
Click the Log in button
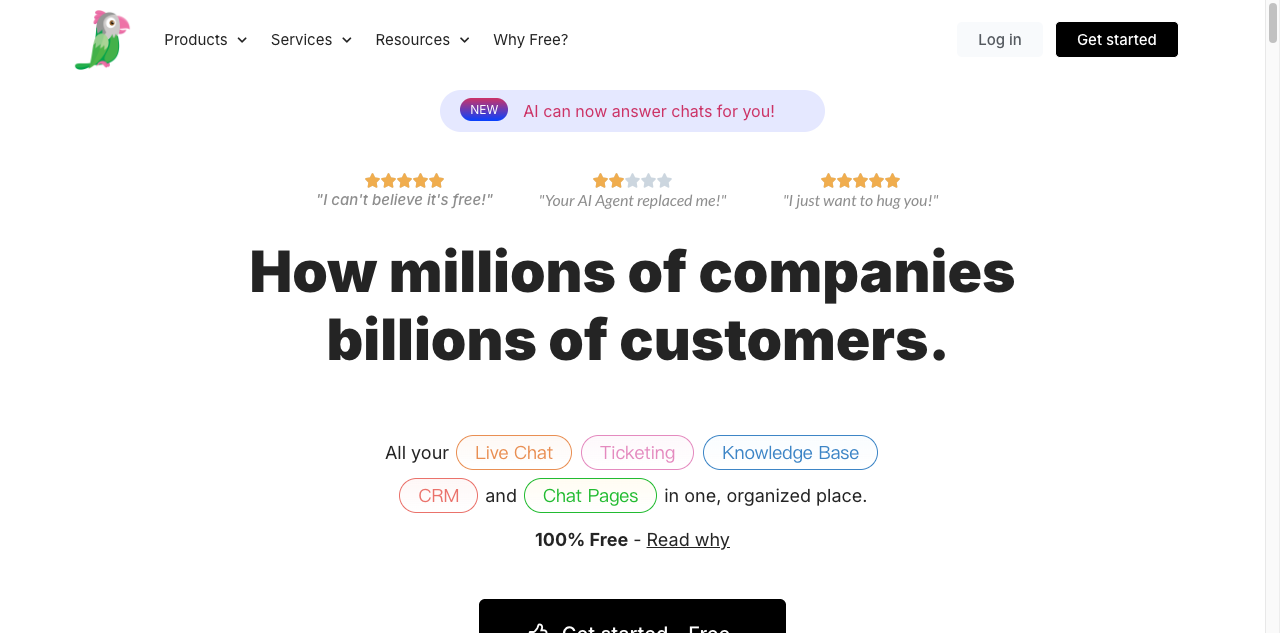[1000, 40]
